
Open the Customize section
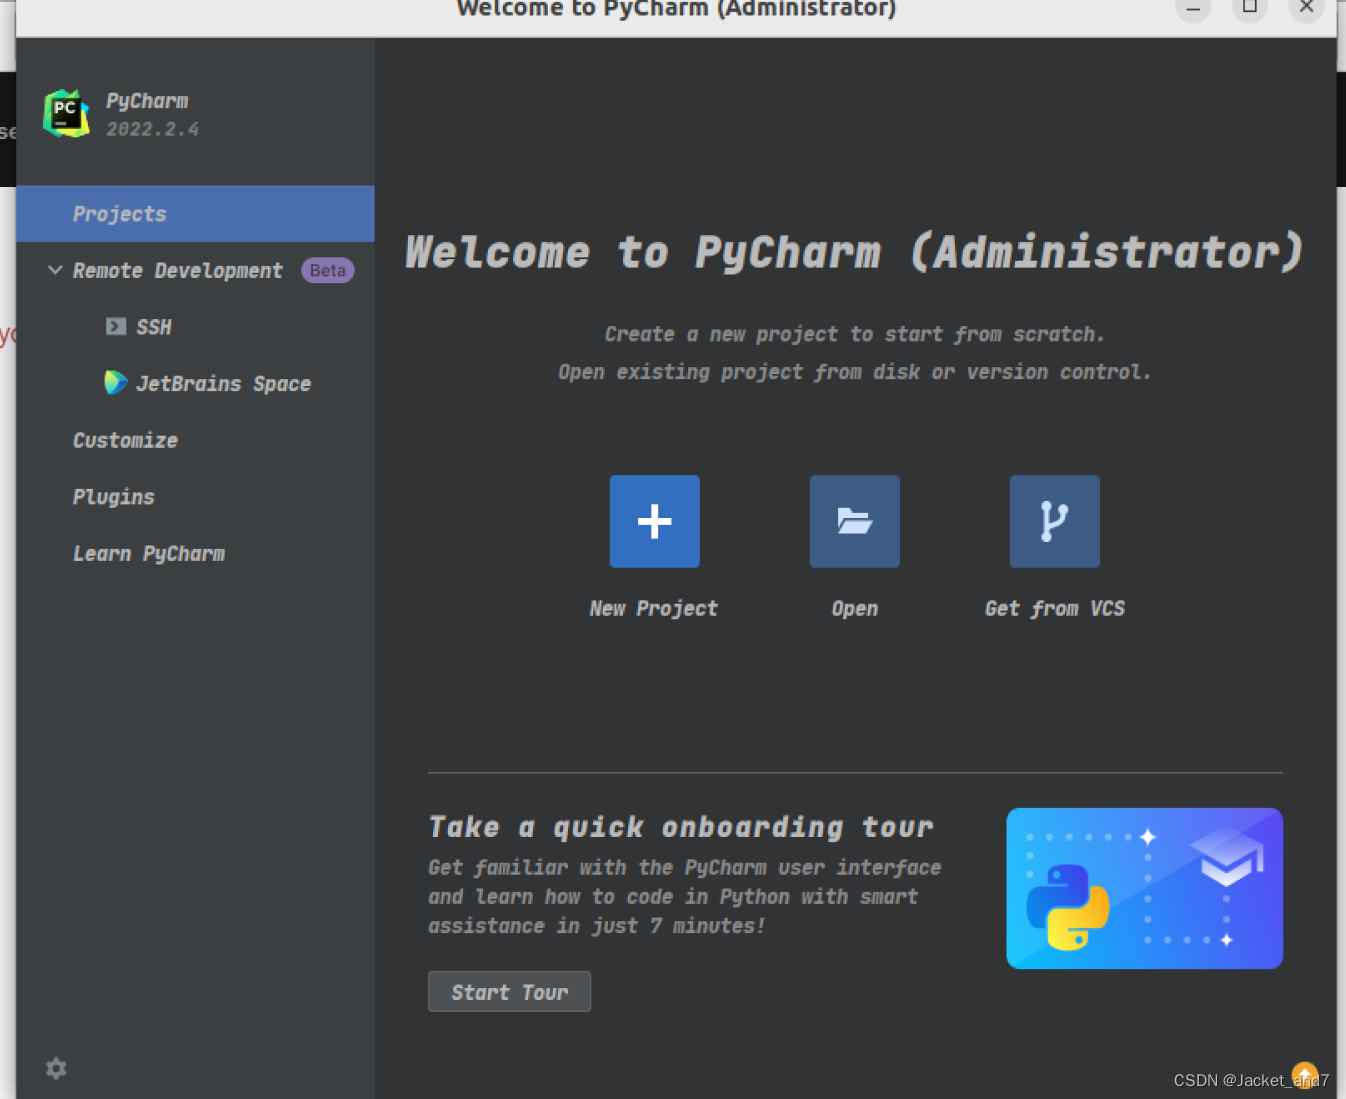point(125,440)
